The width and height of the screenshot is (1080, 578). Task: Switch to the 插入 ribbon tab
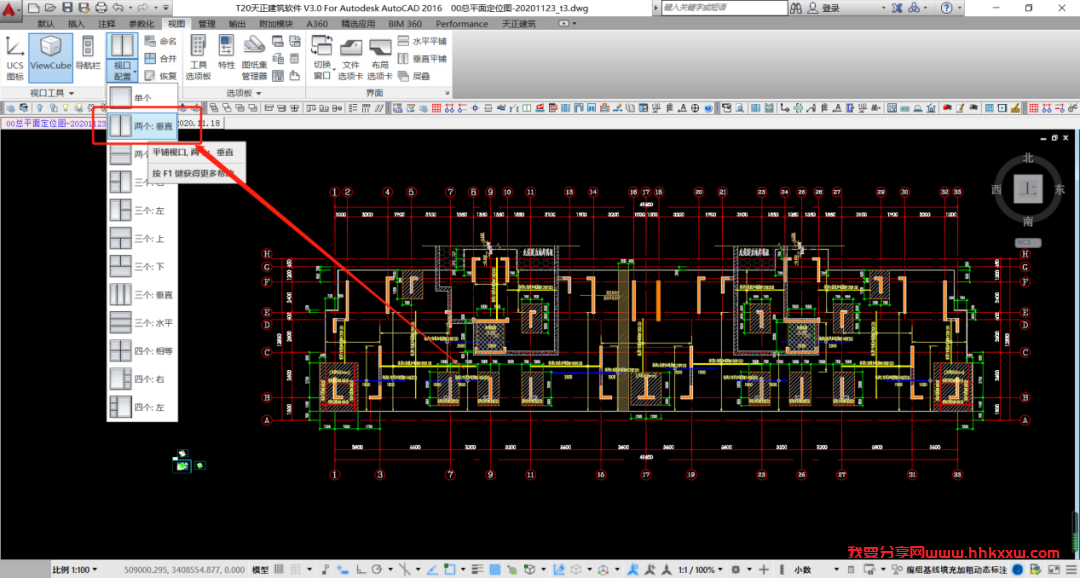(76, 23)
